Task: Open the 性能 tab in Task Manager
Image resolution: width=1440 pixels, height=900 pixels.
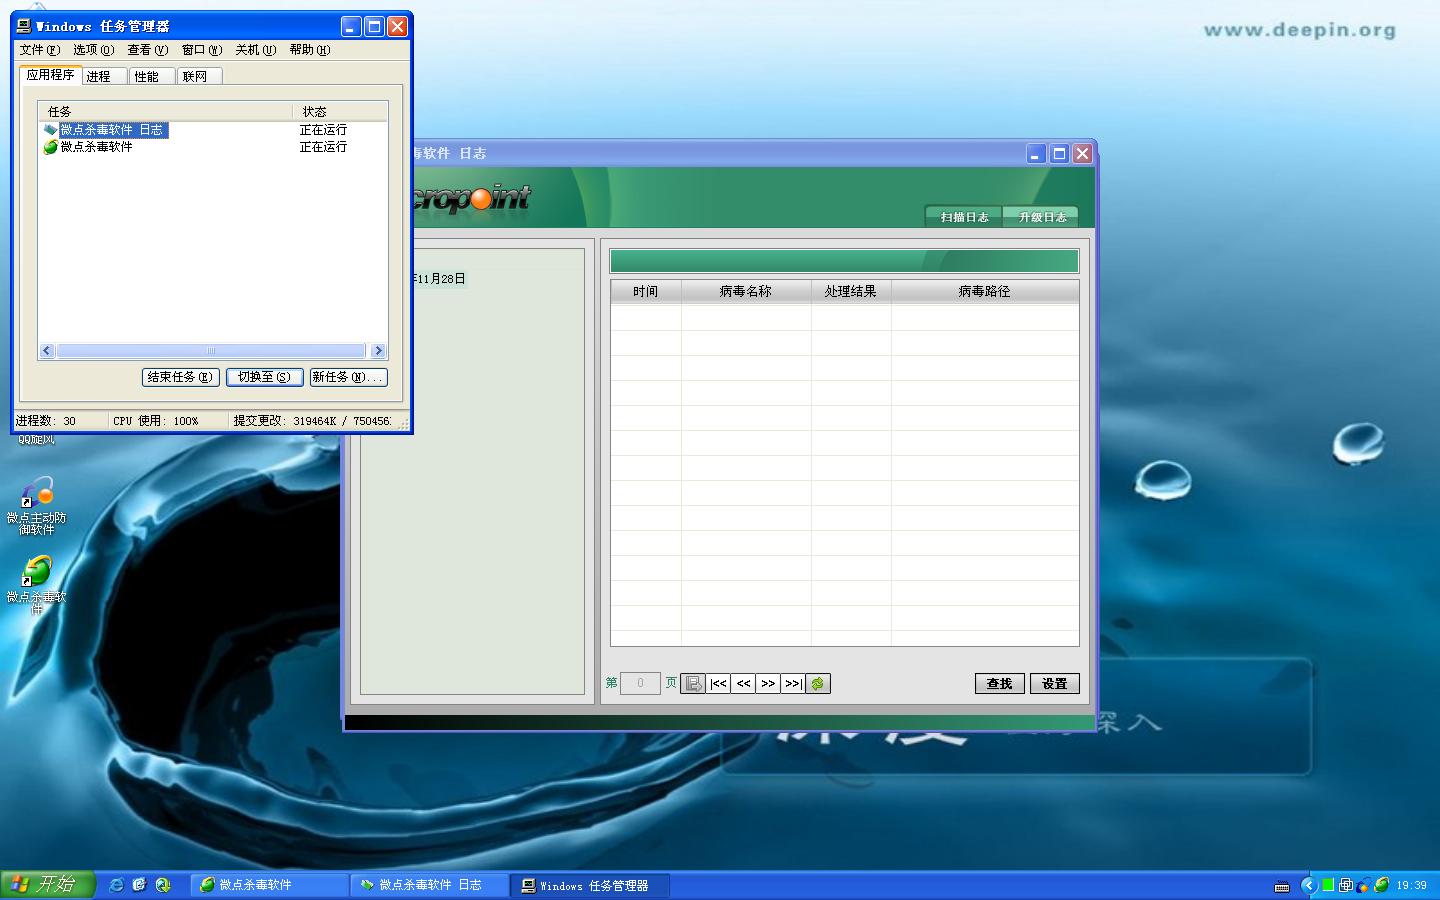Action: [x=150, y=76]
